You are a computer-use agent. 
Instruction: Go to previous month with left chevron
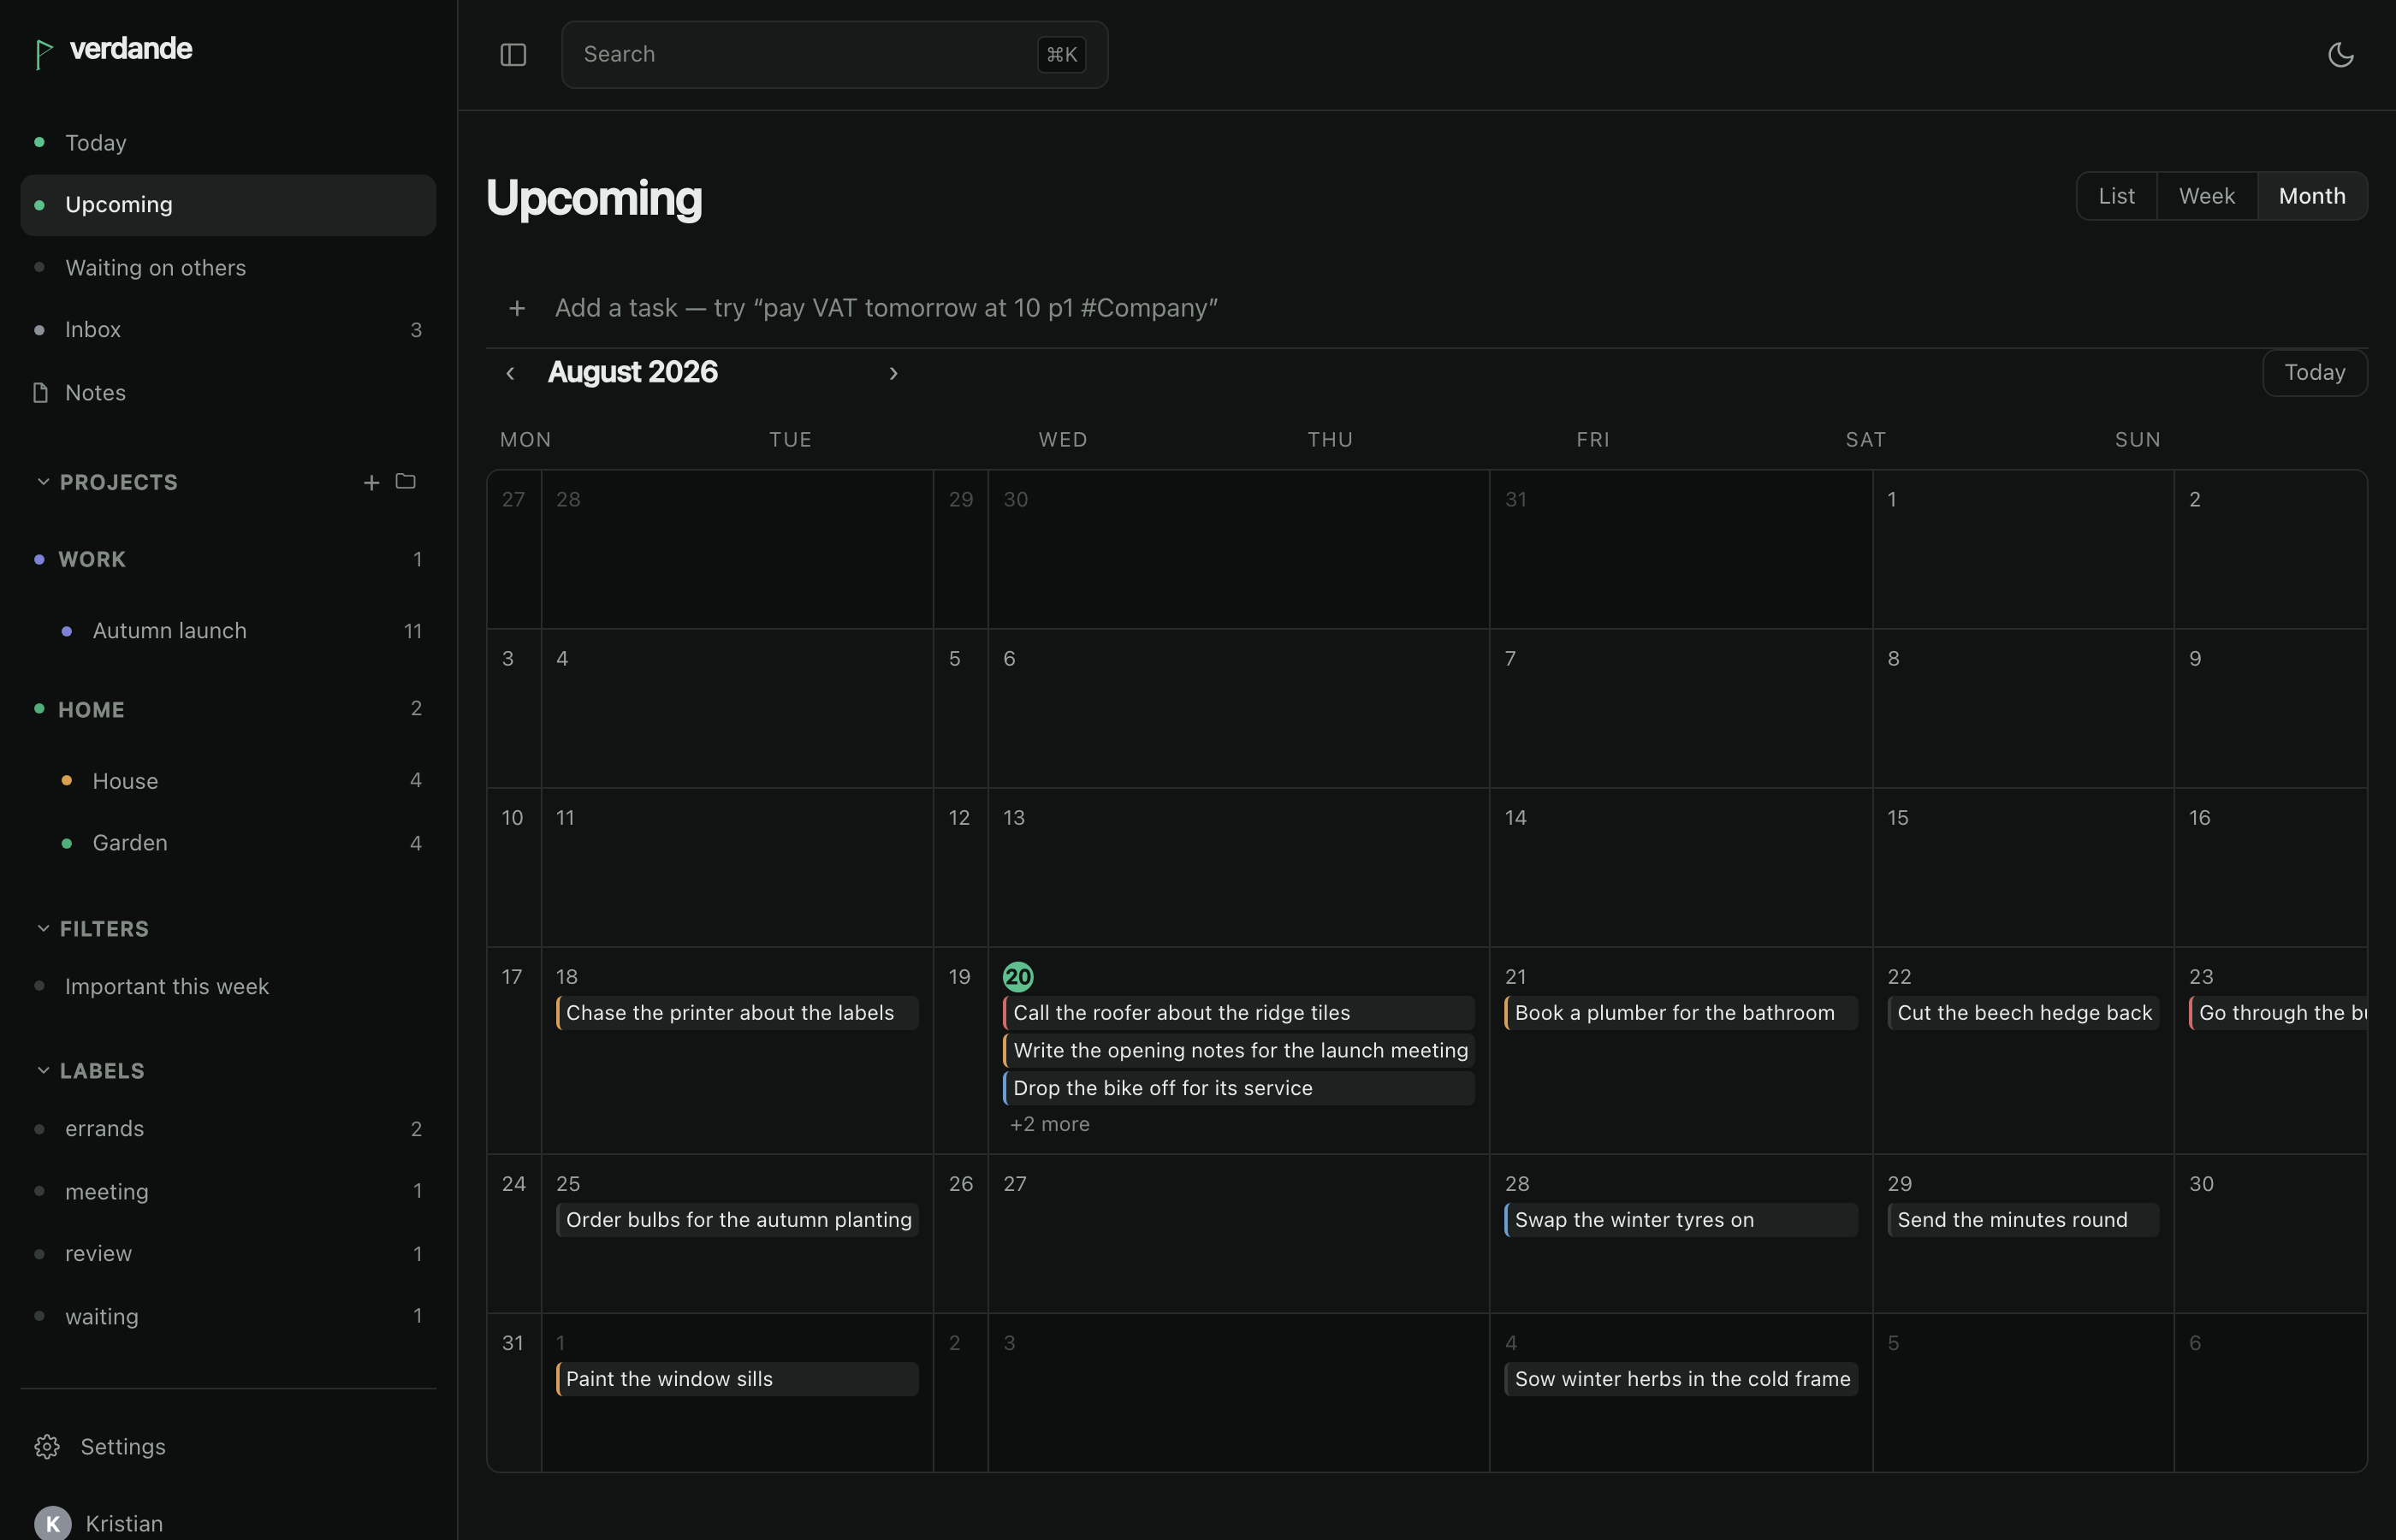coord(510,373)
